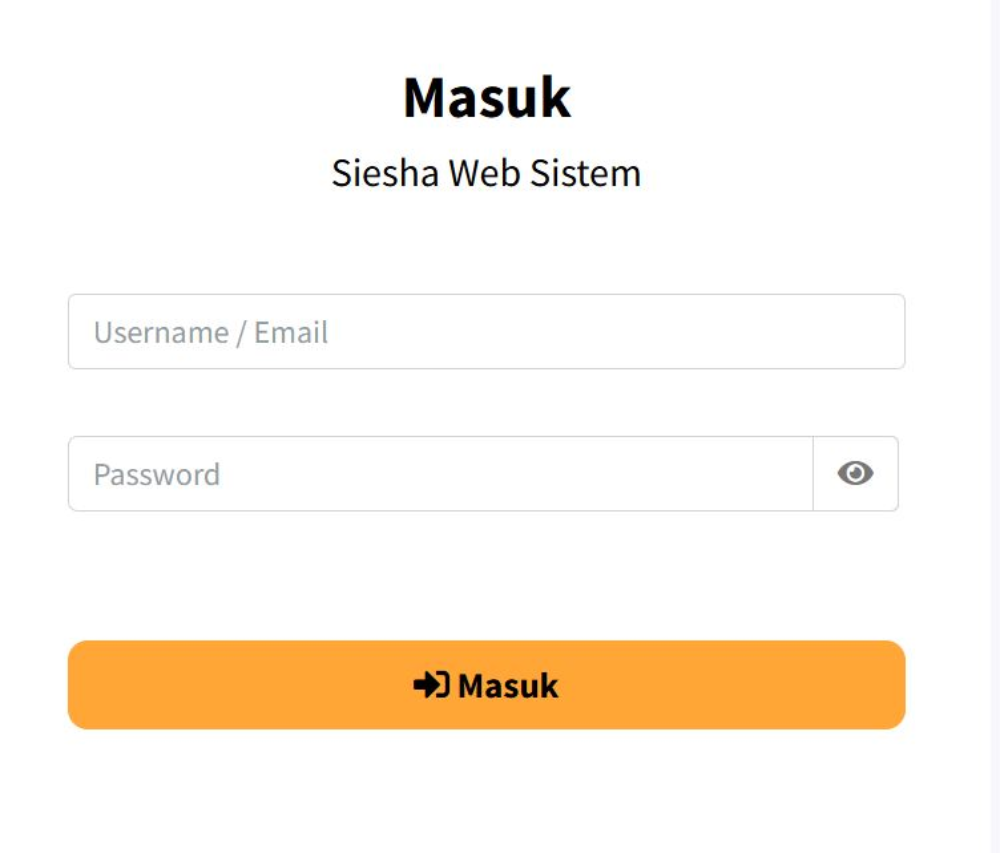Click the sign-in arrow icon on Masuk button

pyautogui.click(x=431, y=686)
